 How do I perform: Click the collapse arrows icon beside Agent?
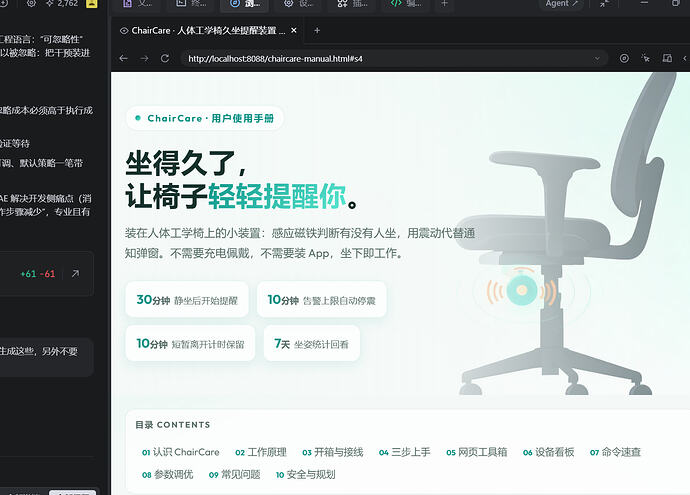(x=605, y=4)
